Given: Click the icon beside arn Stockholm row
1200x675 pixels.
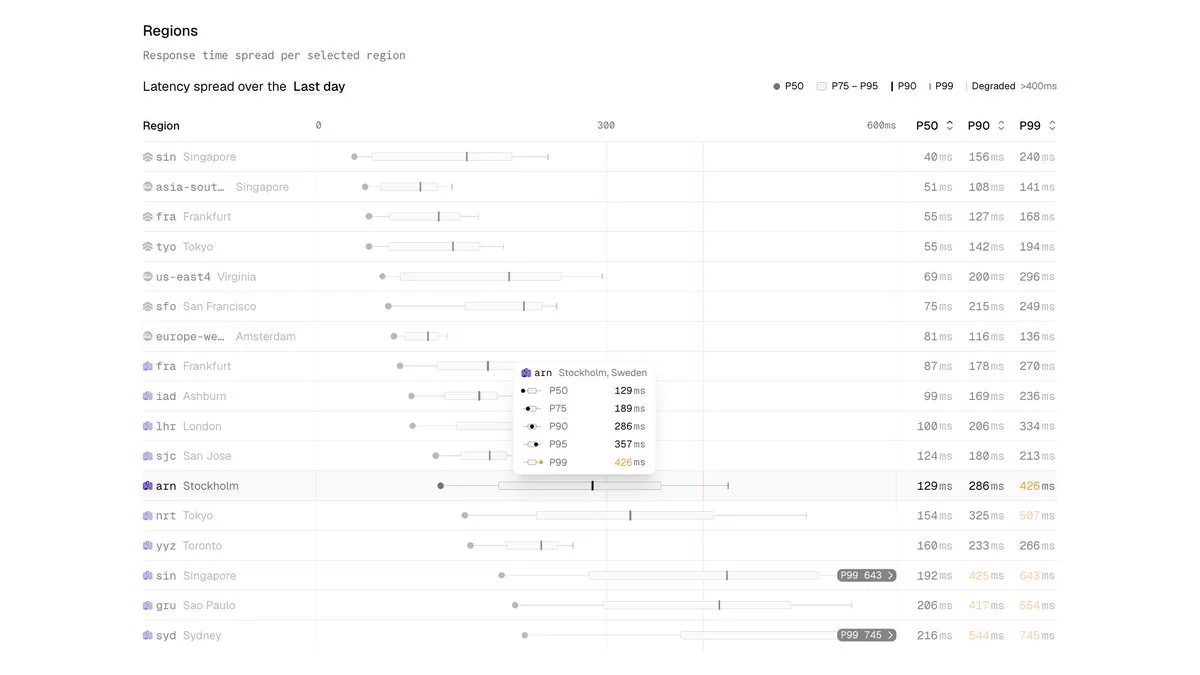Looking at the screenshot, I should point(148,486).
